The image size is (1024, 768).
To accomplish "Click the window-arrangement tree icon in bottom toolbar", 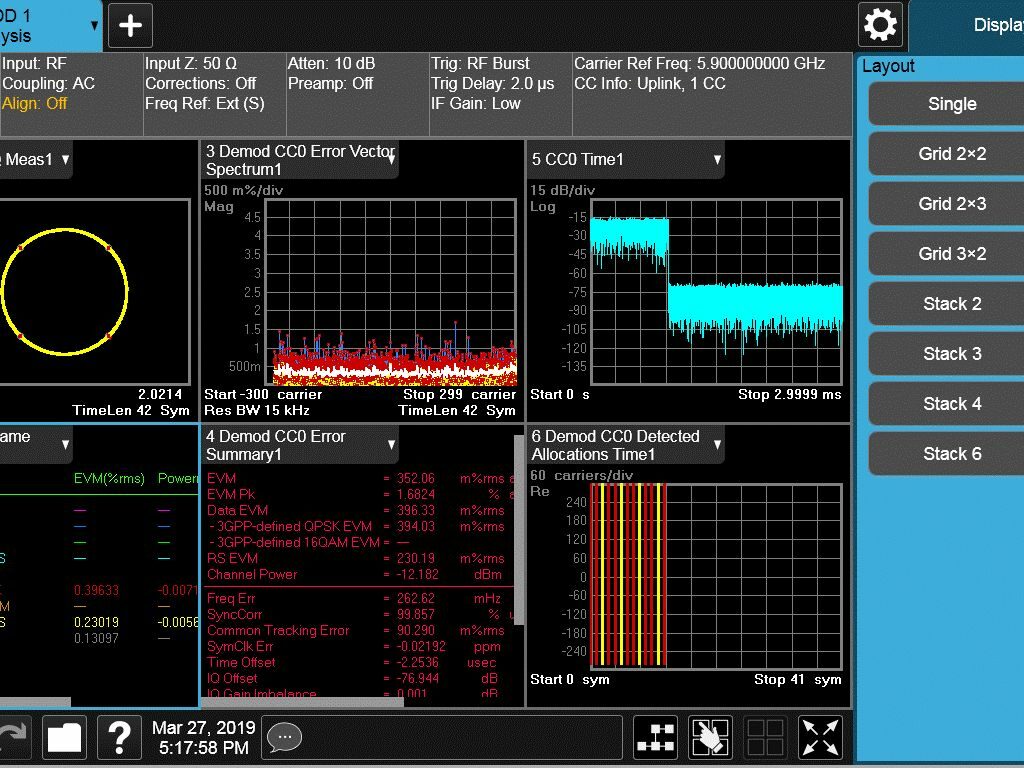I will (x=656, y=737).
